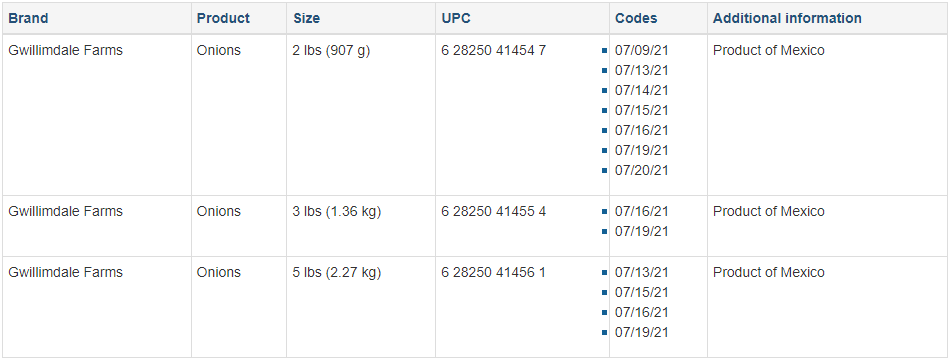Screen dimensions: 948x362
Task: Click Onions in the 5 lbs row
Action: click(219, 273)
